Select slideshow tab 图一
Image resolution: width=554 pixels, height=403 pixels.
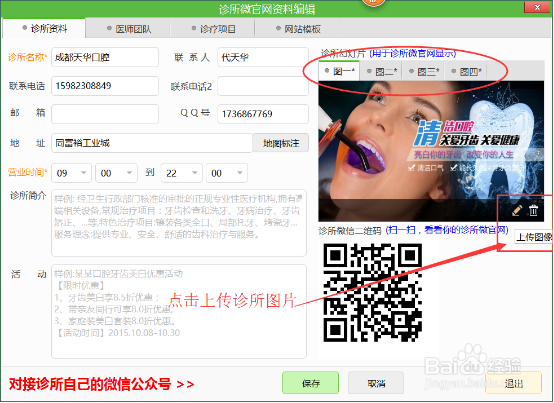point(339,71)
